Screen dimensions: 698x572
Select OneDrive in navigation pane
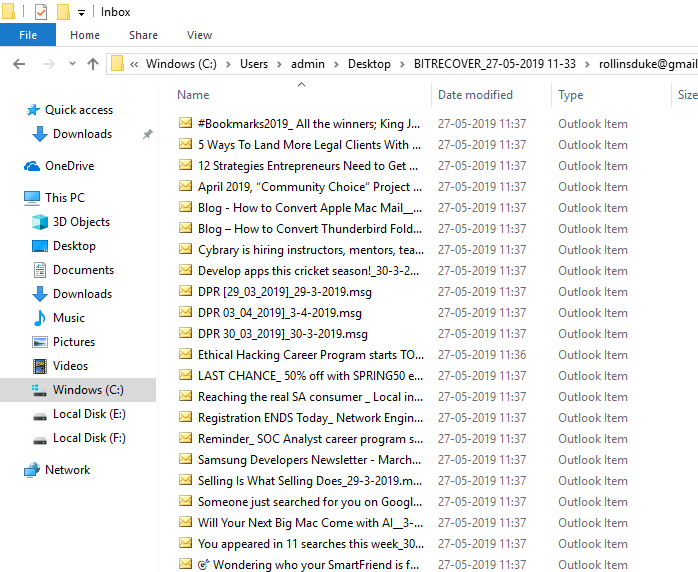click(69, 166)
